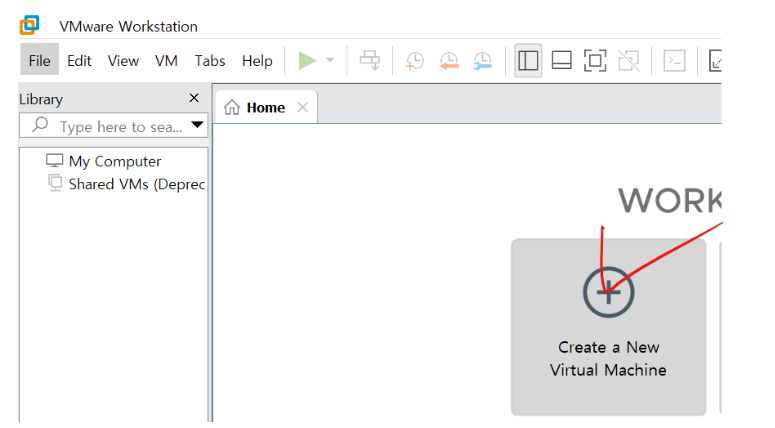Open the VM menu
The height and width of the screenshot is (428, 775).
166,61
